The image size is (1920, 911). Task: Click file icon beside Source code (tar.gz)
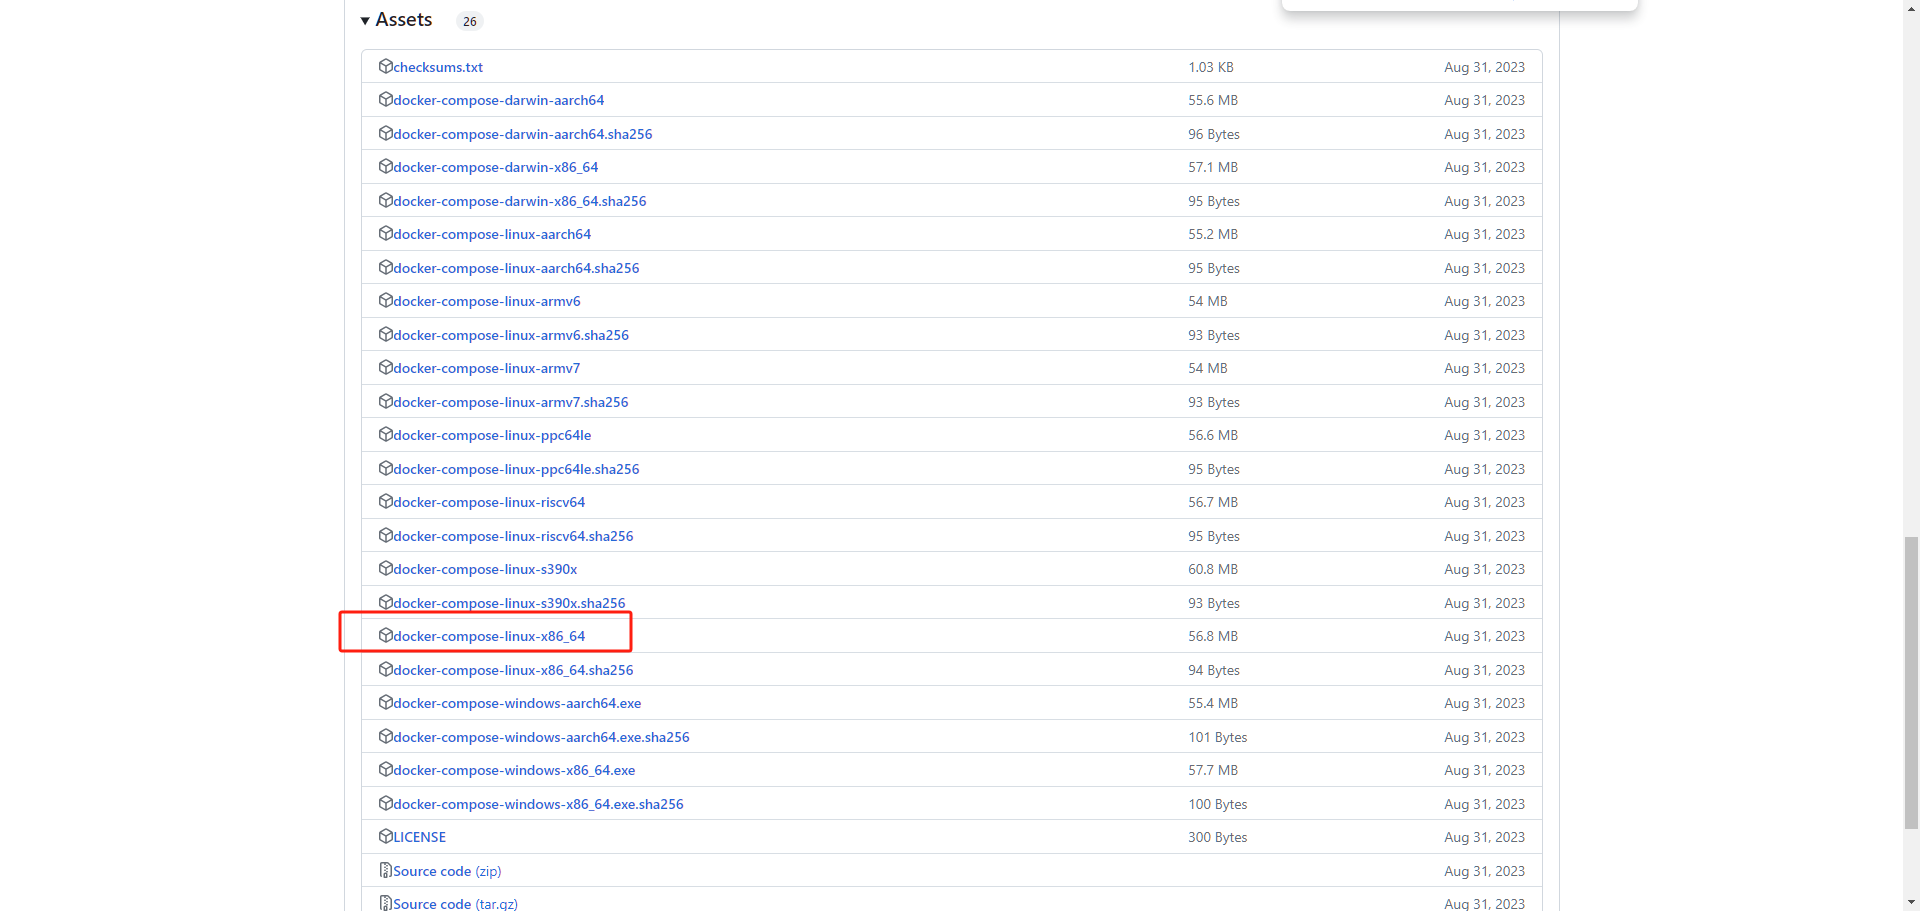pyautogui.click(x=385, y=903)
